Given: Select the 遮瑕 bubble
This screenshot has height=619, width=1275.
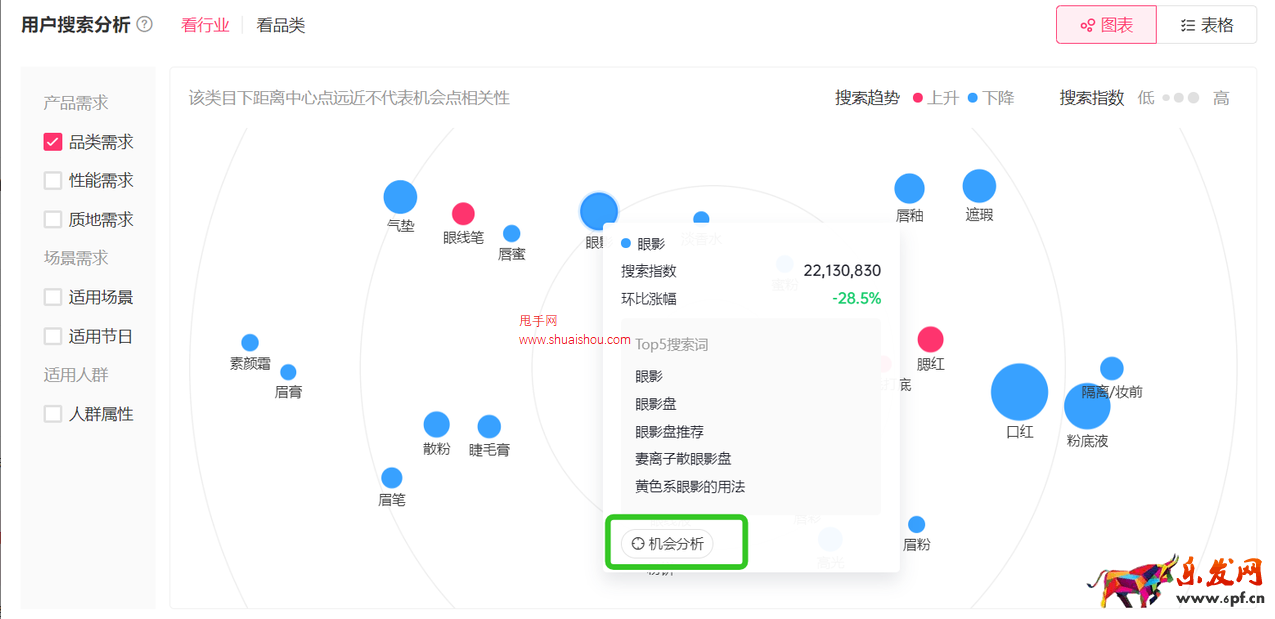Looking at the screenshot, I should 978,187.
